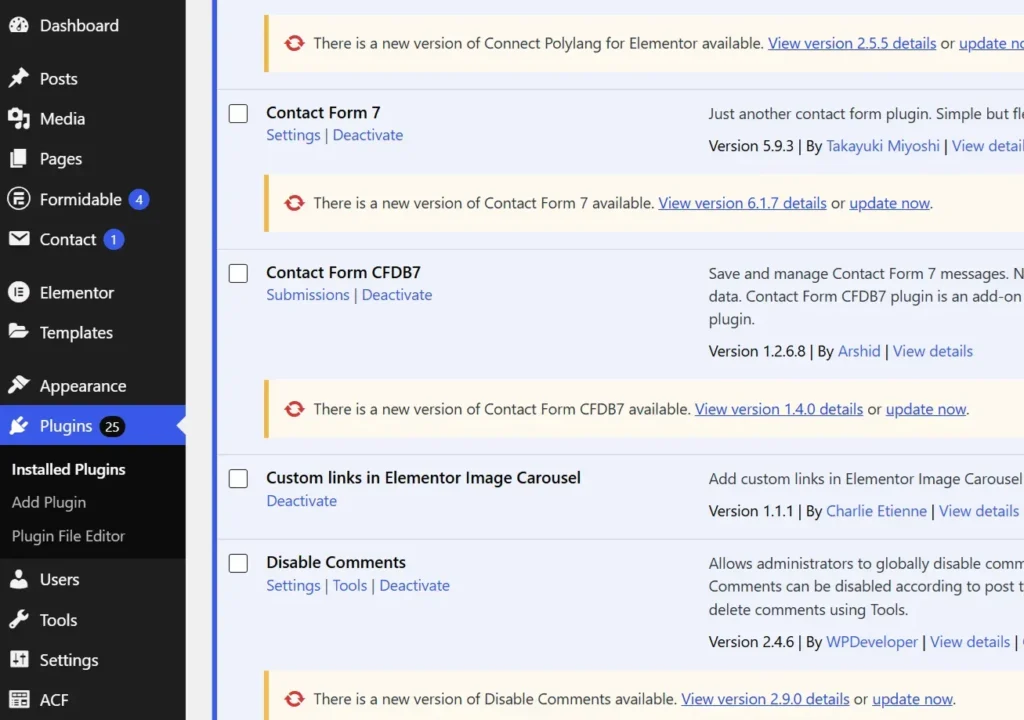
Task: View details for Custom links plugin
Action: [x=979, y=511]
